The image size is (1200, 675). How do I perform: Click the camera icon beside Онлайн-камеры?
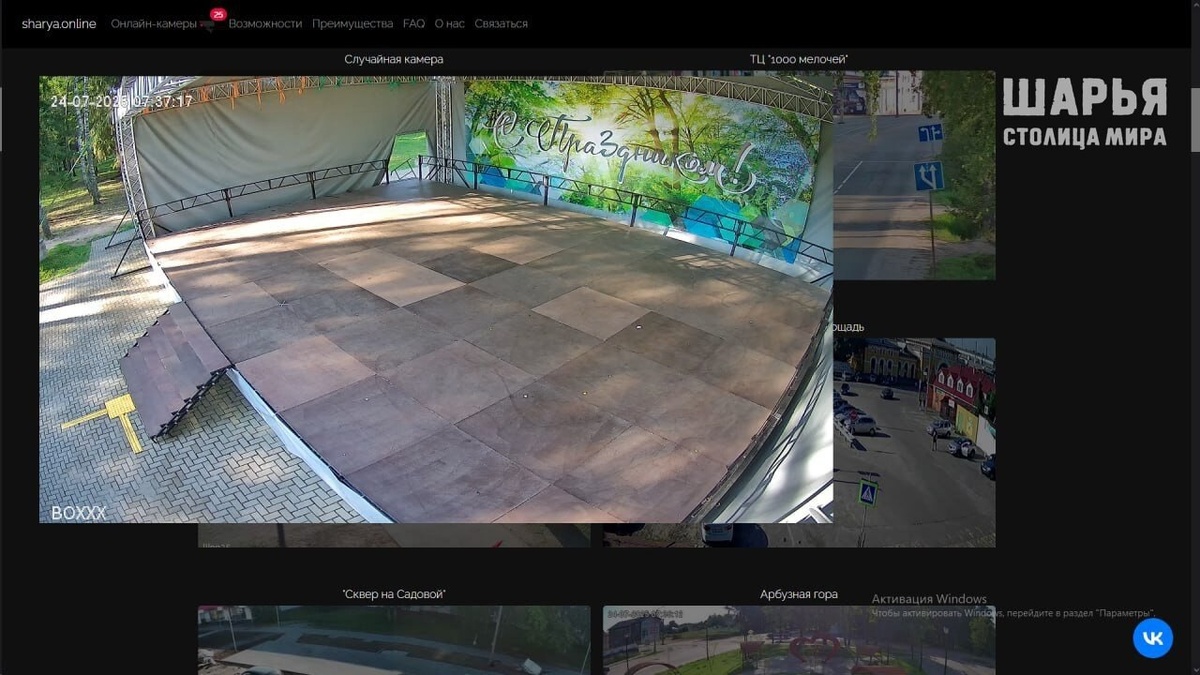click(206, 25)
